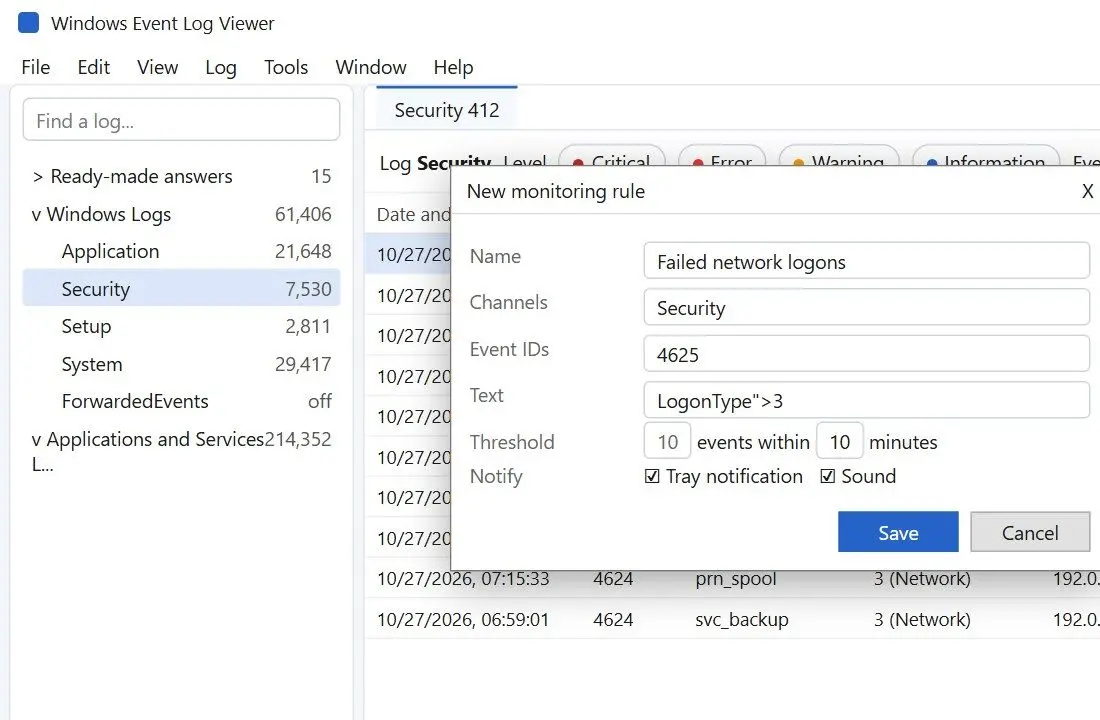Select the ForwardedEvents log
This screenshot has height=720, width=1100.
click(x=181, y=401)
